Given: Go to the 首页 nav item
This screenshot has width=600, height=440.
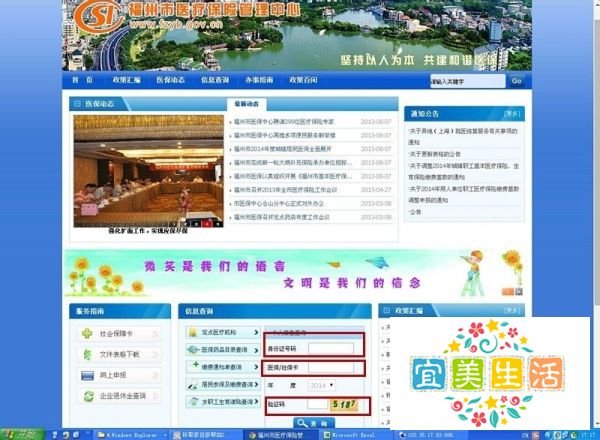Looking at the screenshot, I should (x=82, y=80).
